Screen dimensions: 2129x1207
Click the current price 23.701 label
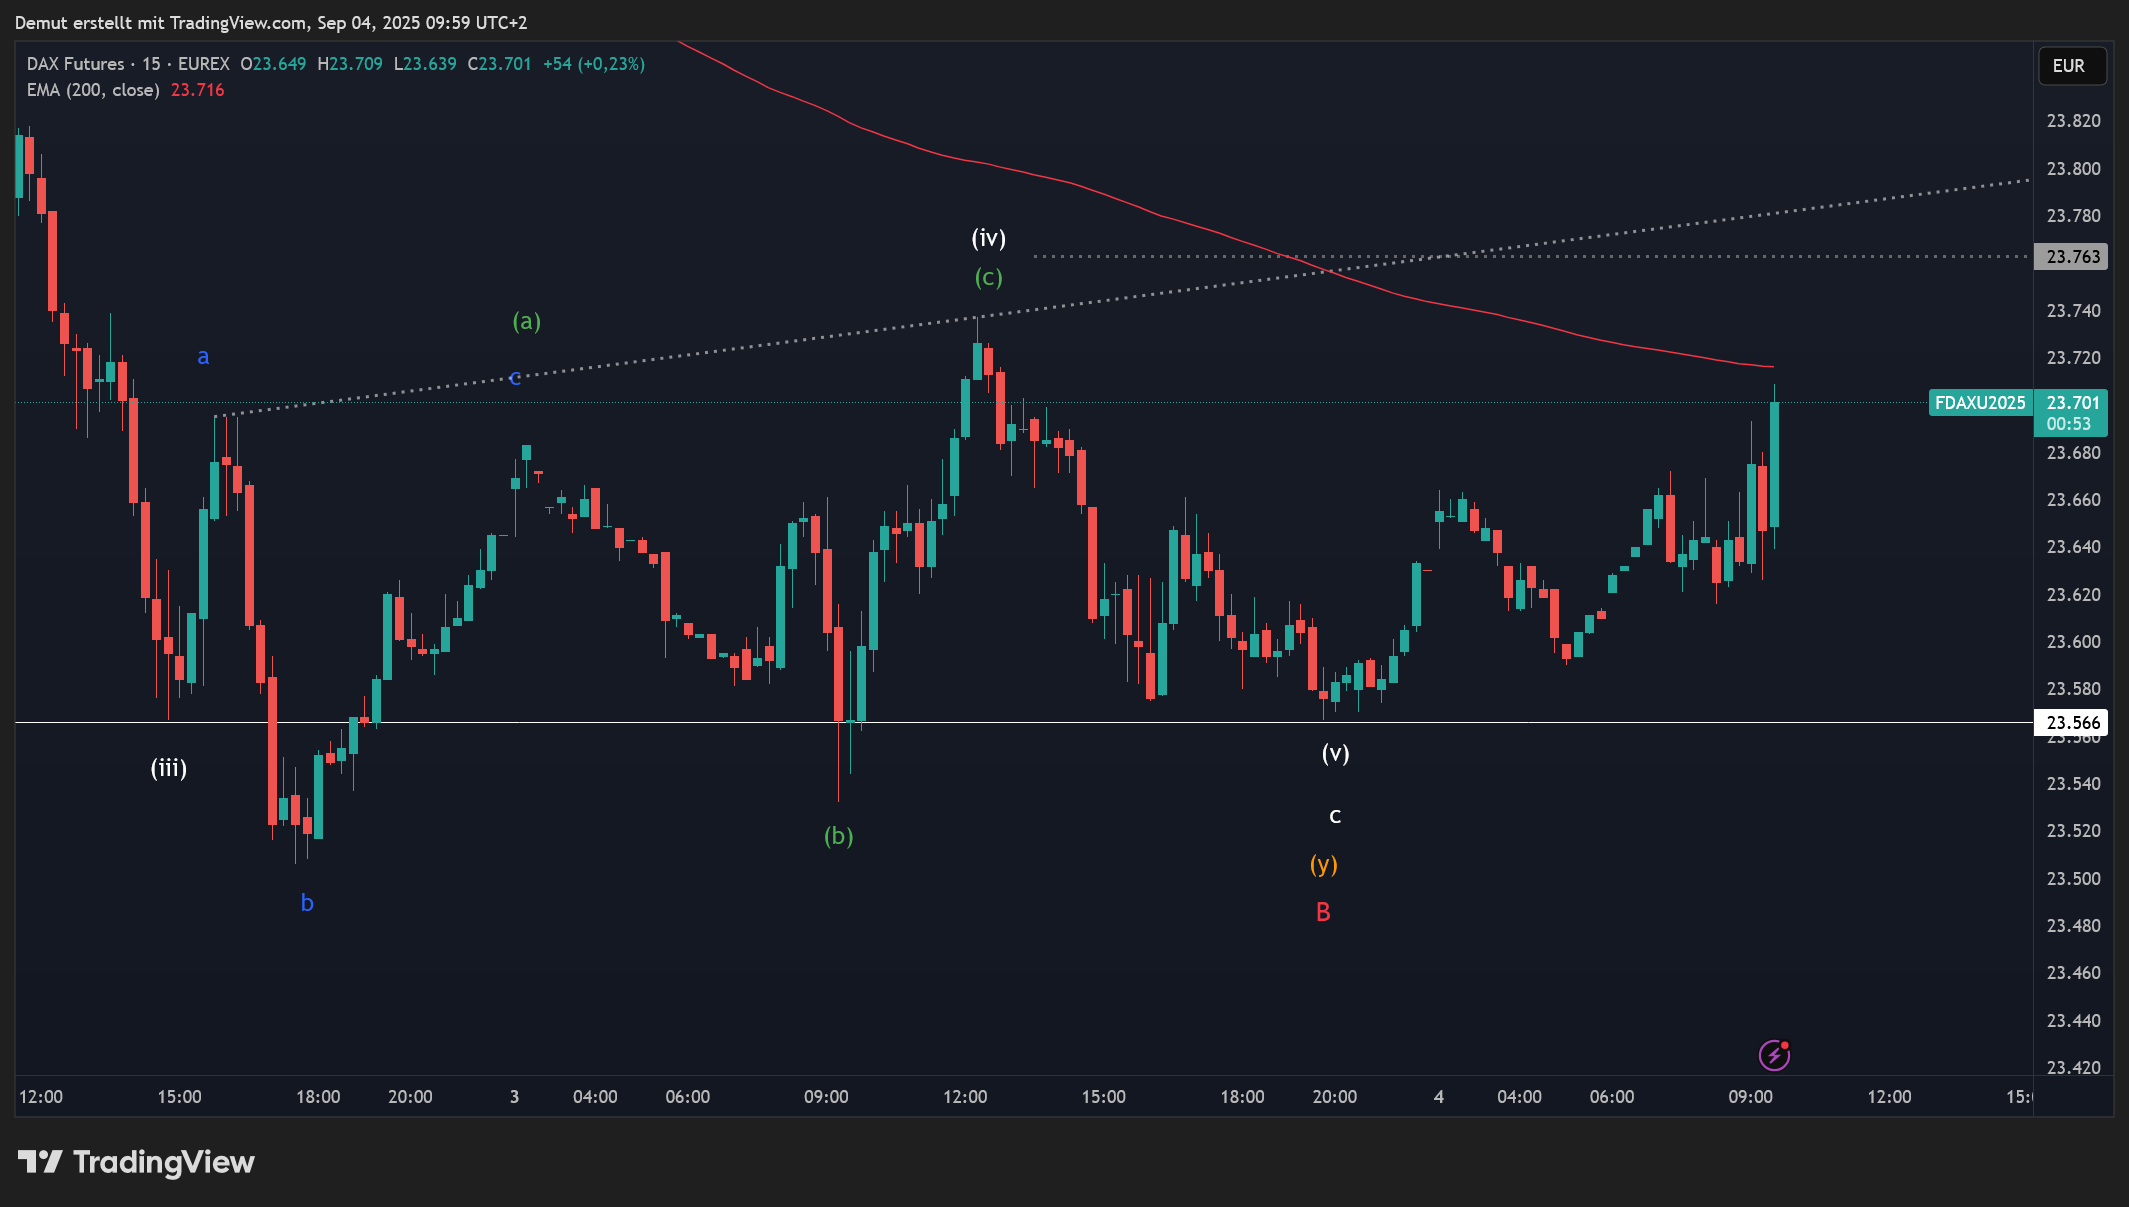point(2072,403)
